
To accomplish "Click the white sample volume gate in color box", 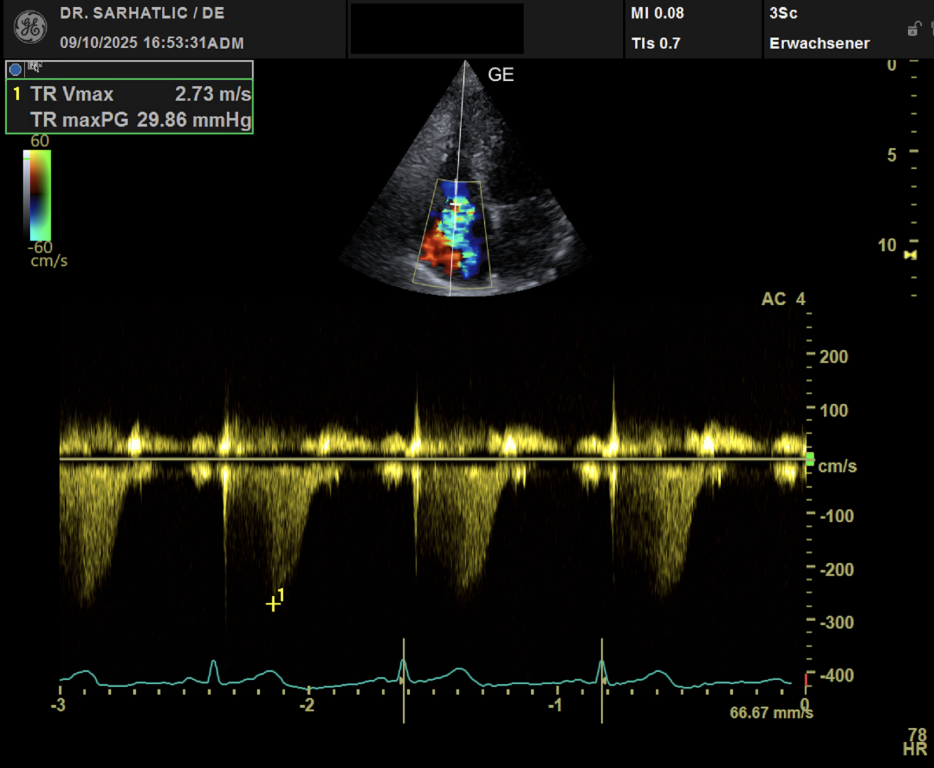I will pyautogui.click(x=457, y=205).
